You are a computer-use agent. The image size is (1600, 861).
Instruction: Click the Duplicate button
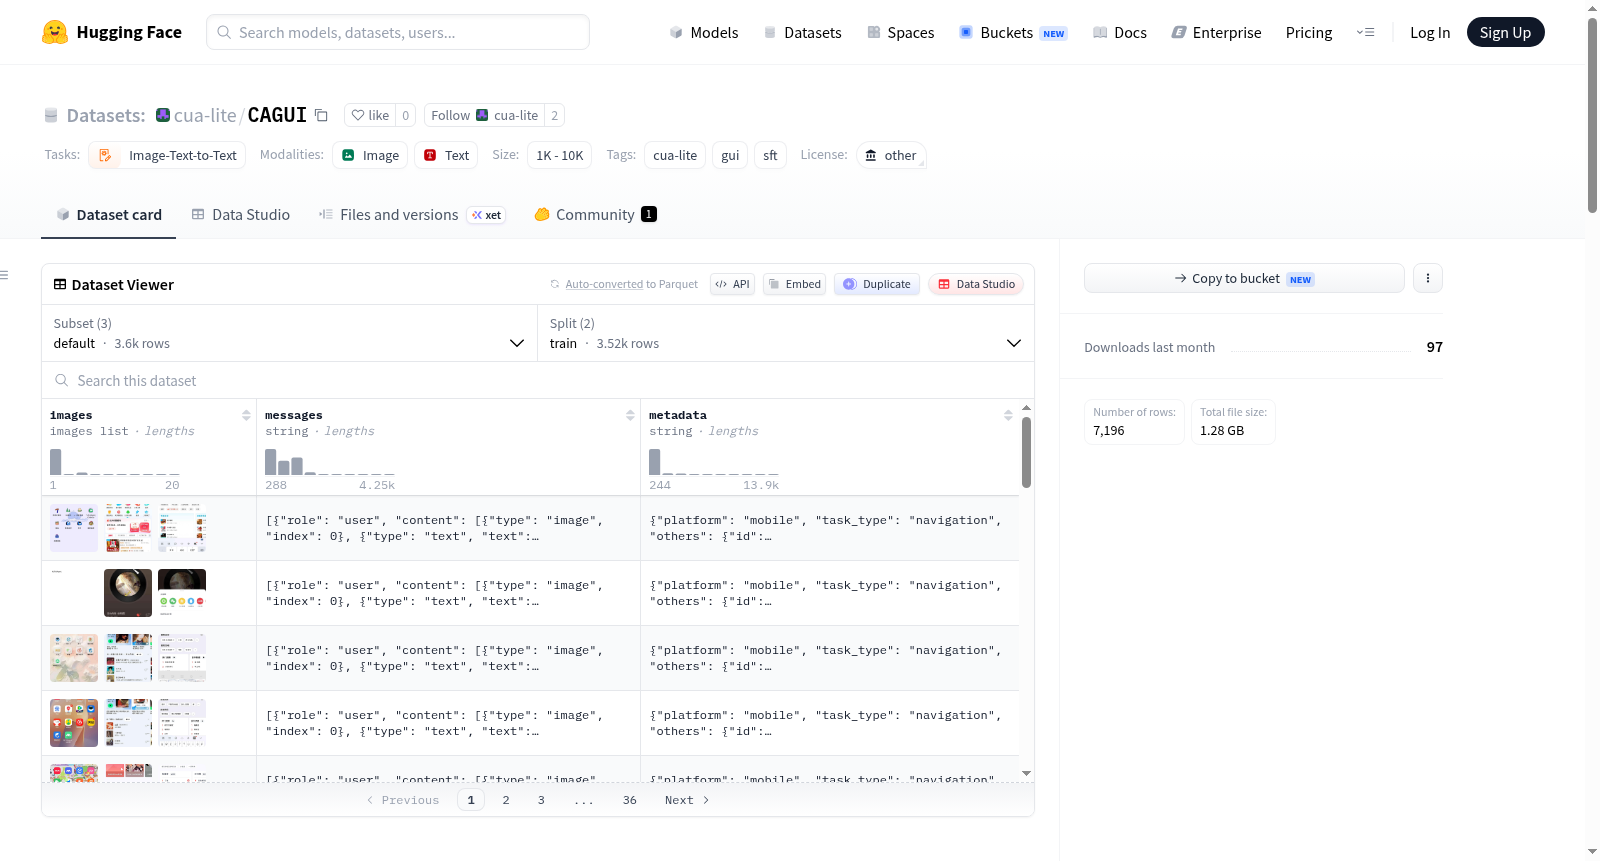pos(877,284)
